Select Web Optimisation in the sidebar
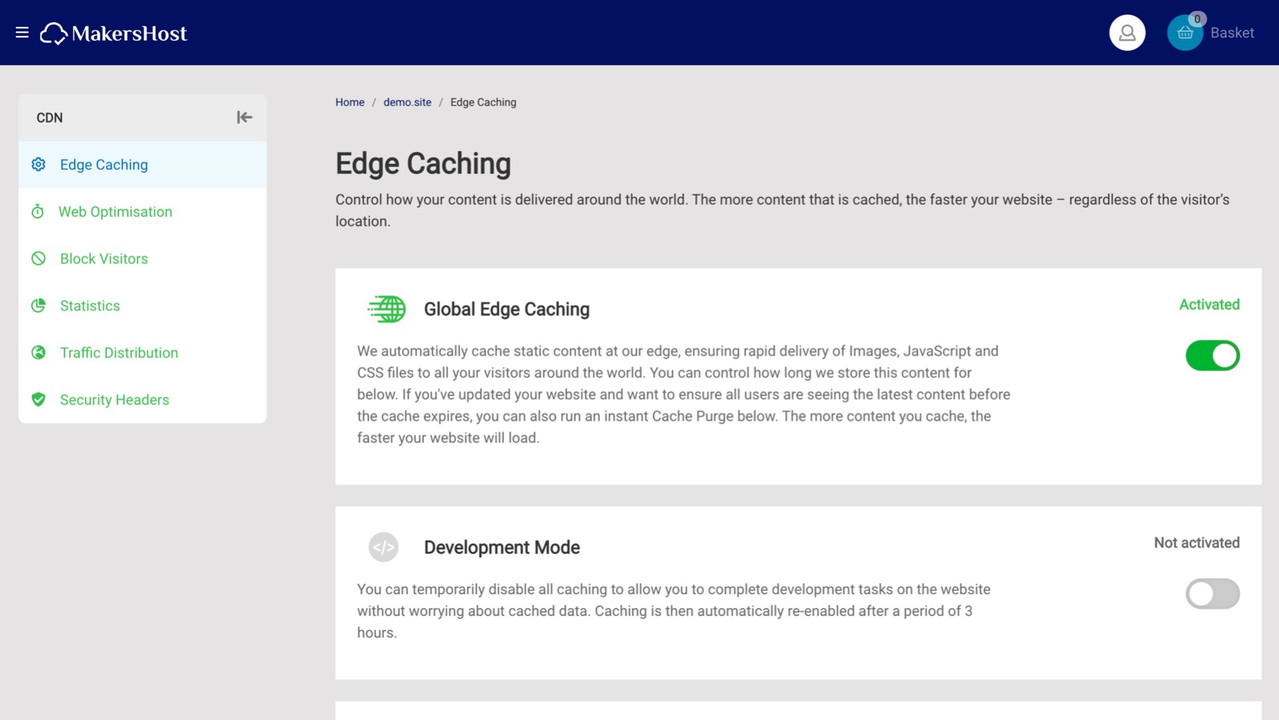This screenshot has height=720, width=1279. (115, 212)
